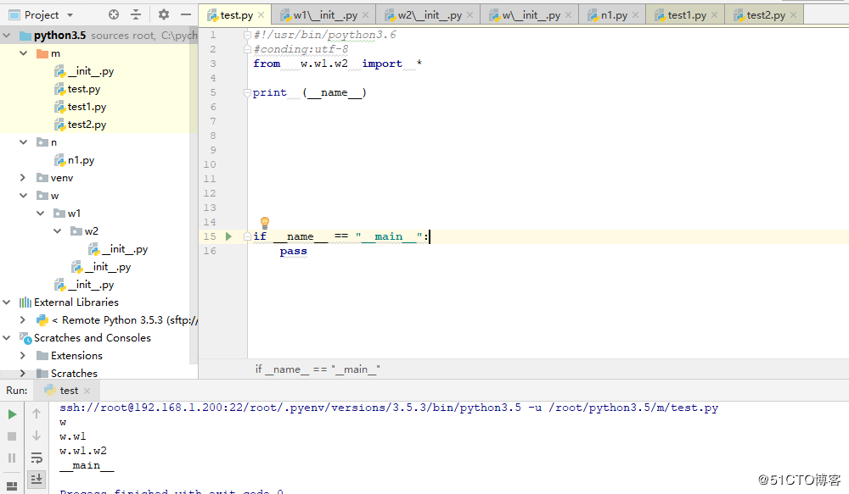The height and width of the screenshot is (494, 849).
Task: Collapse the w folder
Action: (23, 196)
